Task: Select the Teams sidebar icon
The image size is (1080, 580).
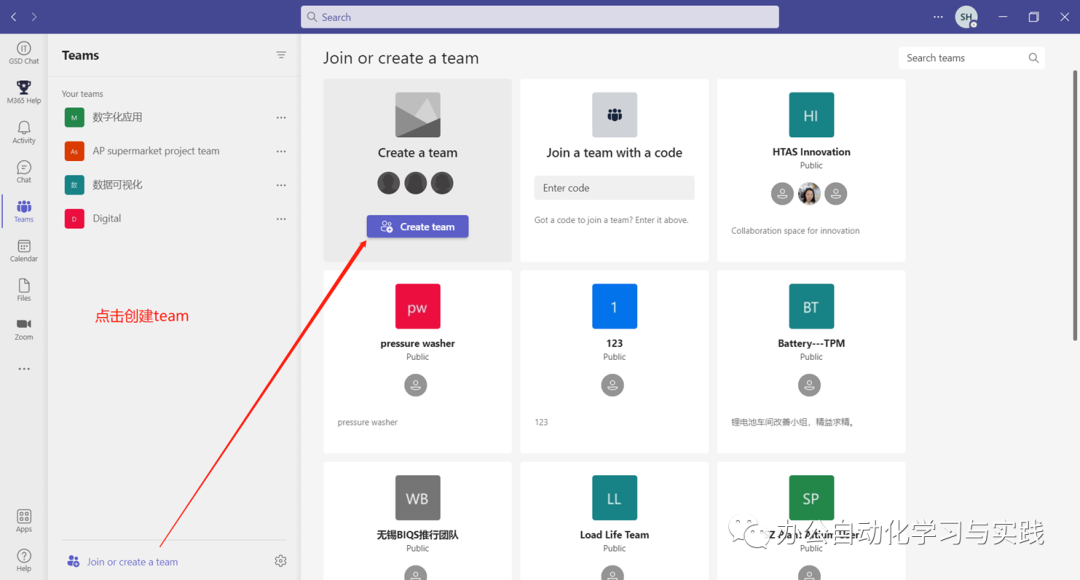Action: click(23, 211)
